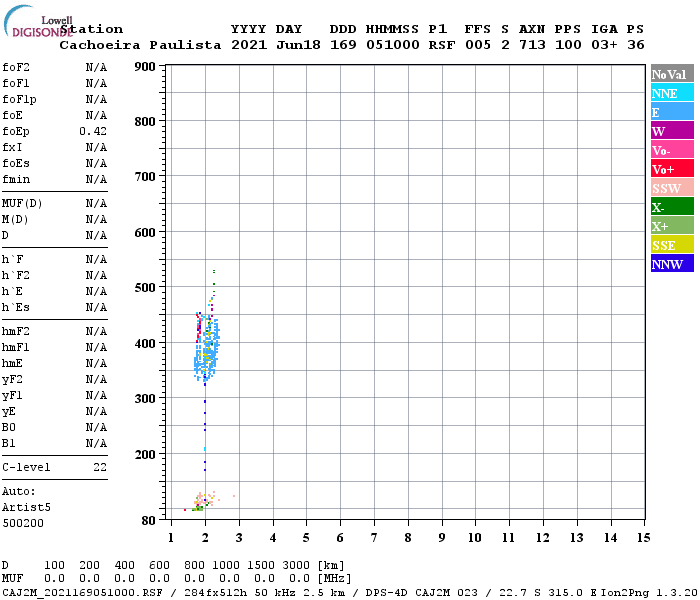Click the foF1p parameter label
This screenshot has width=700, height=600.
click(19, 100)
